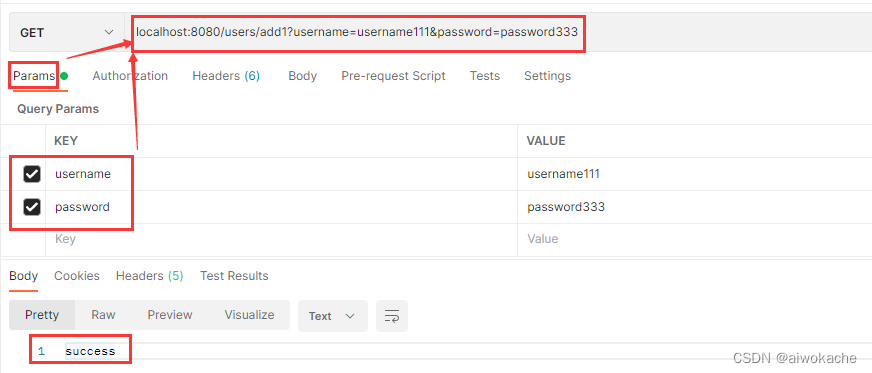Viewport: 872px width, 373px height.
Task: Click the request URL field
Action: pyautogui.click(x=498, y=33)
